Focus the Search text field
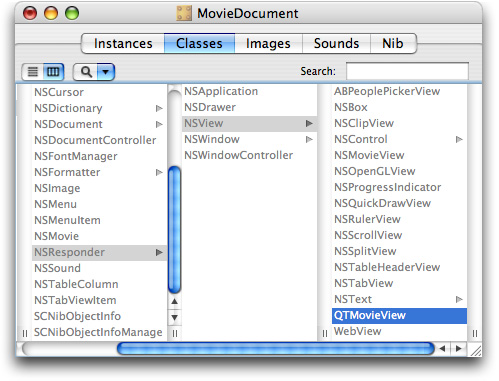Viewport: 499px width, 381px height. click(407, 71)
